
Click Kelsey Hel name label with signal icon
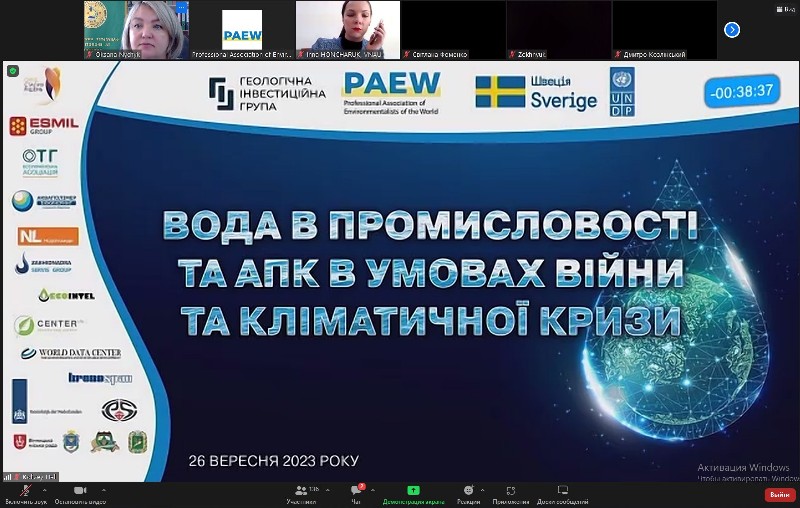pyautogui.click(x=31, y=477)
